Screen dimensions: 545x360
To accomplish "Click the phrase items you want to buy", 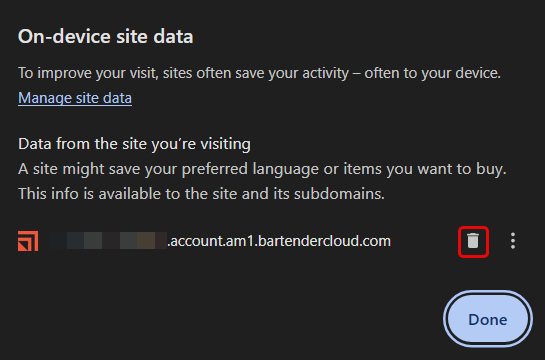I will coord(425,169).
